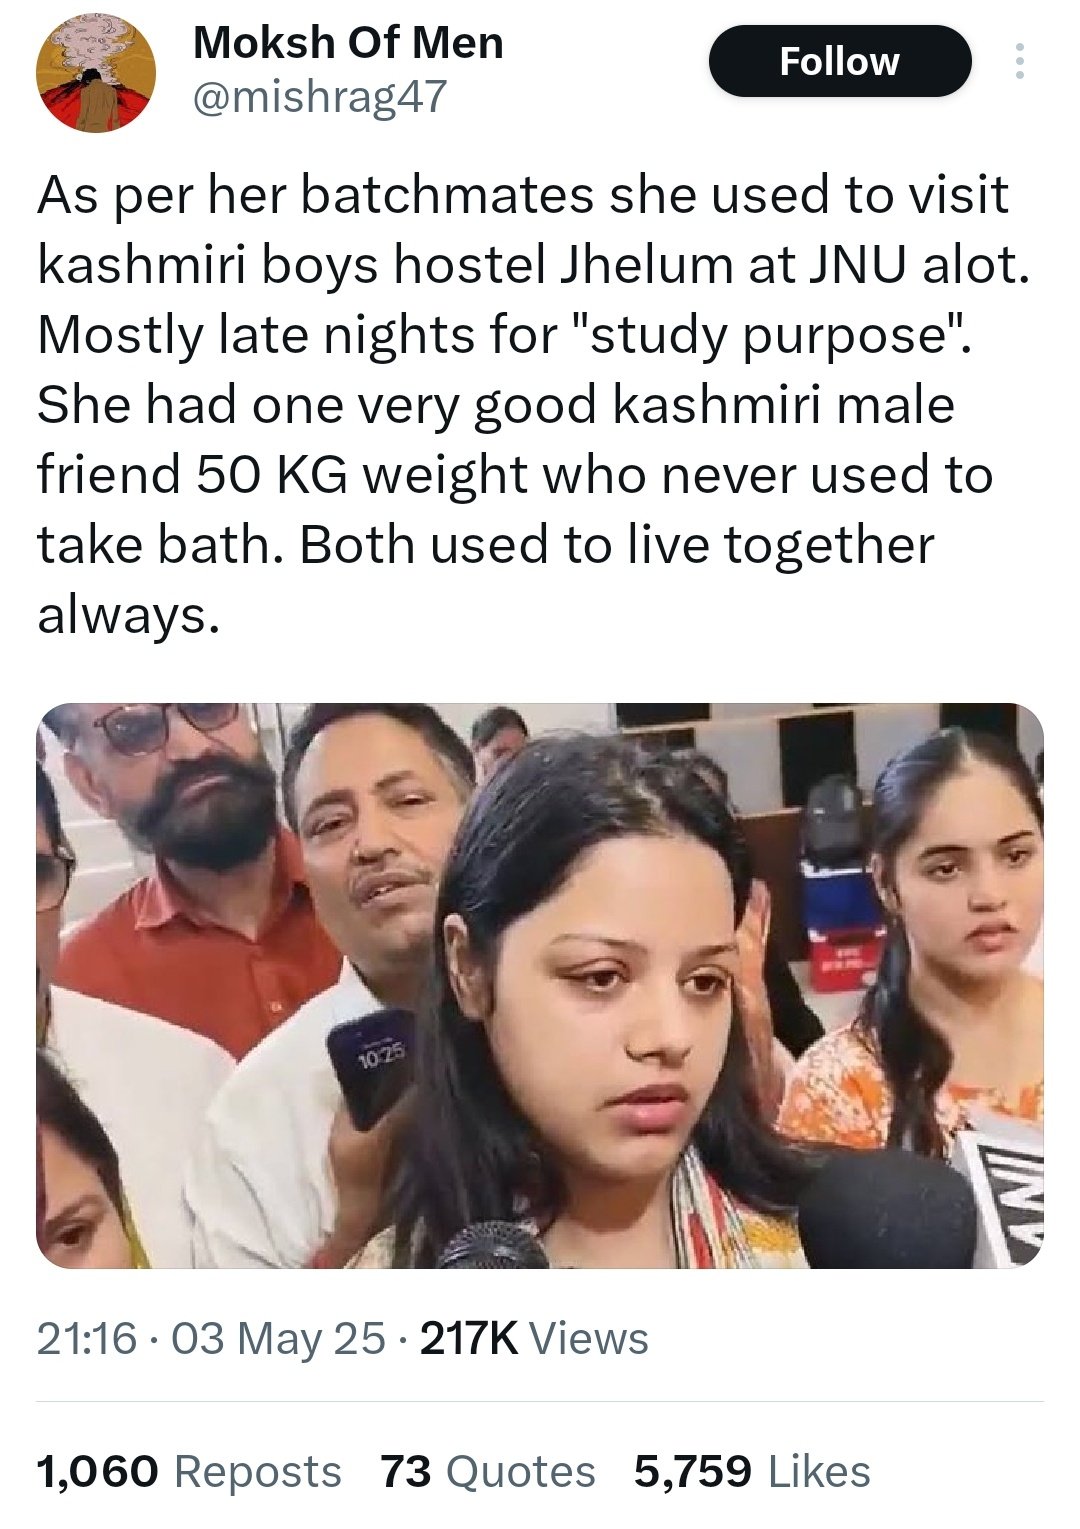This screenshot has height=1529, width=1080.
Task: Open the three-dot more options menu
Action: coord(1019,62)
